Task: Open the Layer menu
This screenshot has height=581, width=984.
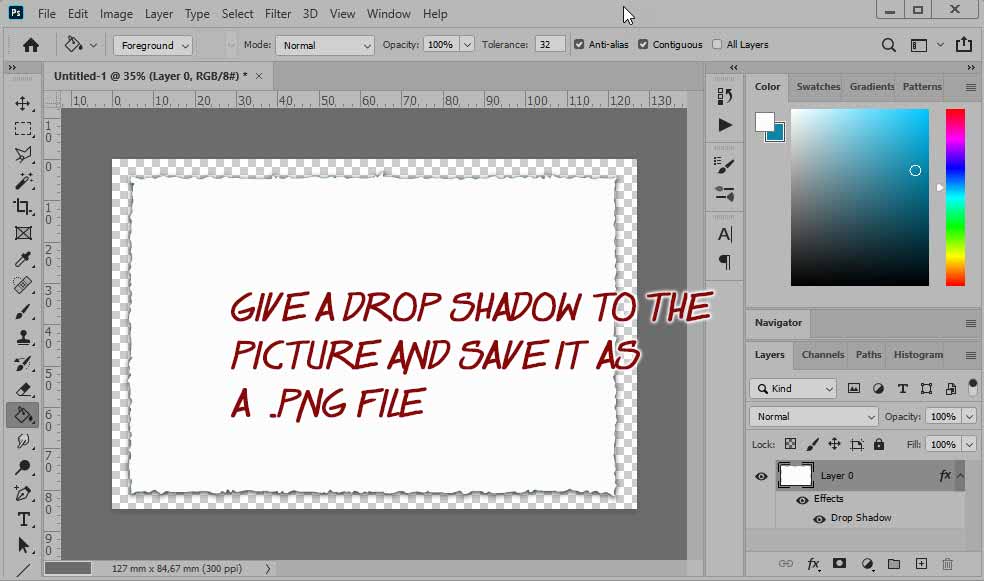Action: [x=159, y=14]
